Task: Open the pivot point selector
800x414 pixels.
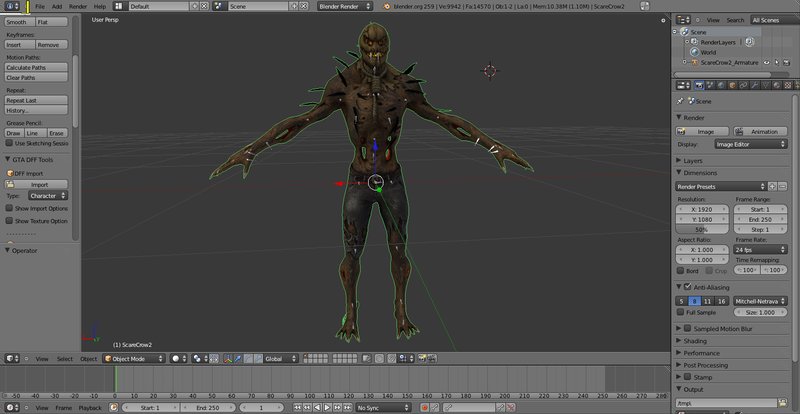Action: 198,358
